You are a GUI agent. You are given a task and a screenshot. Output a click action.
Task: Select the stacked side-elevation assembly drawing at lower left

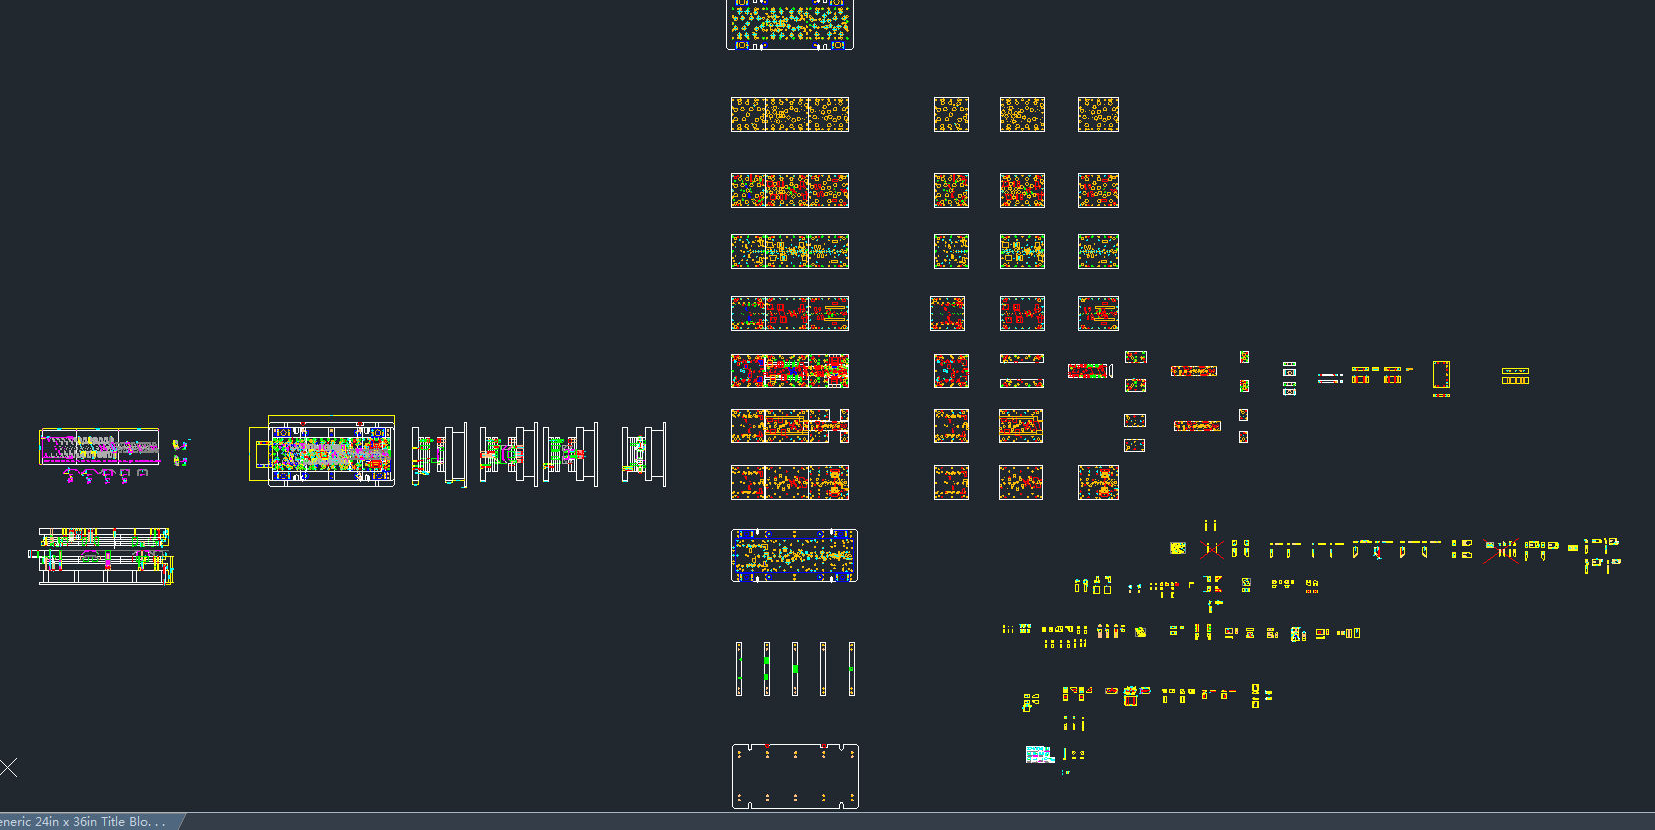(104, 556)
